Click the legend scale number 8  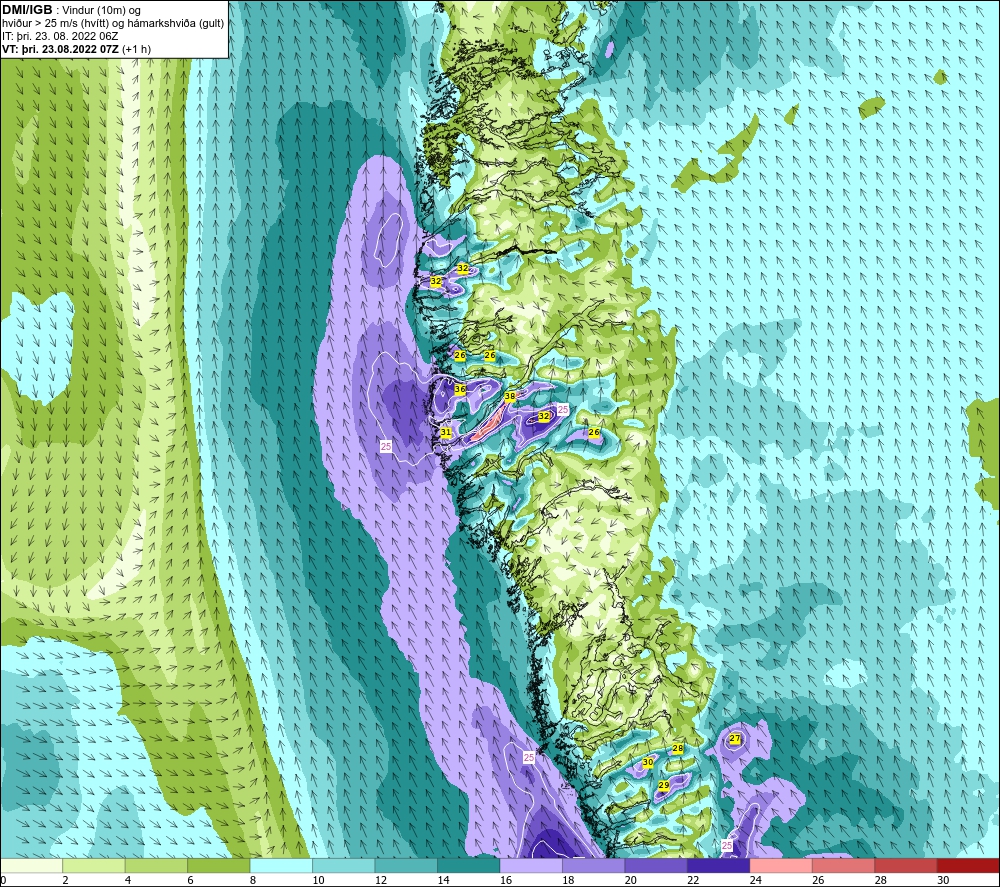[x=253, y=880]
